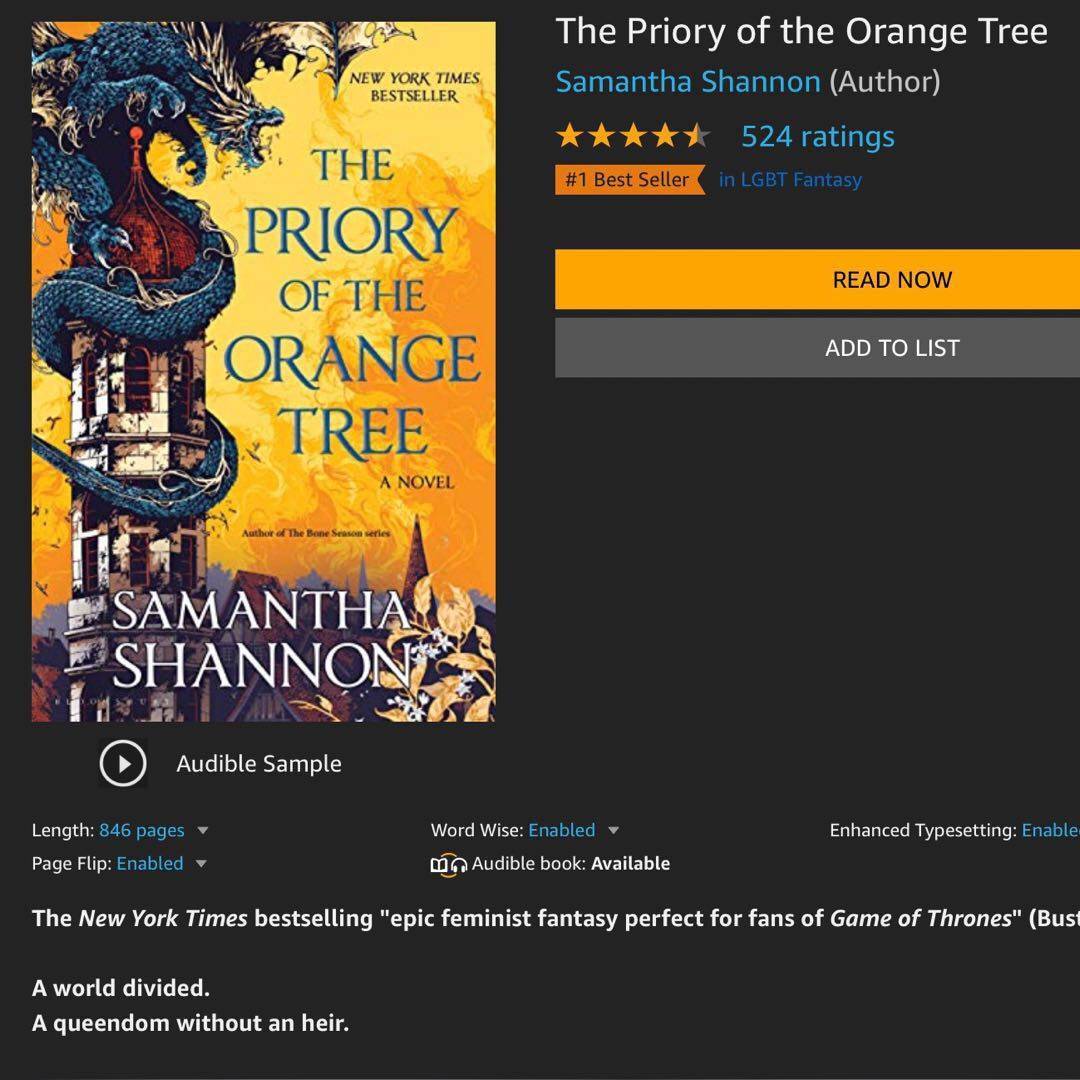This screenshot has width=1080, height=1080.
Task: Click the #1 Best Seller badge
Action: pos(628,180)
